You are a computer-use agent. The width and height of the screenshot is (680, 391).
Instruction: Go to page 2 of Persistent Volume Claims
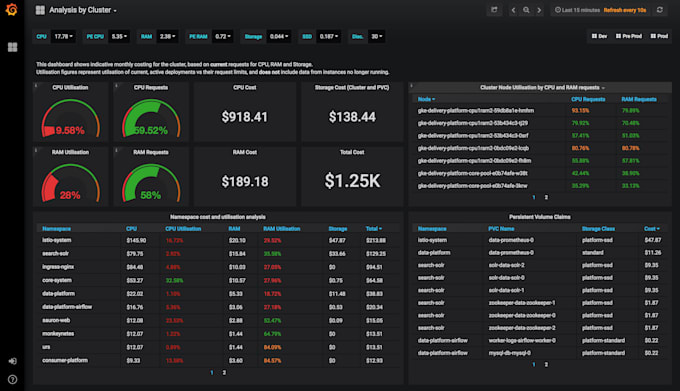546,365
